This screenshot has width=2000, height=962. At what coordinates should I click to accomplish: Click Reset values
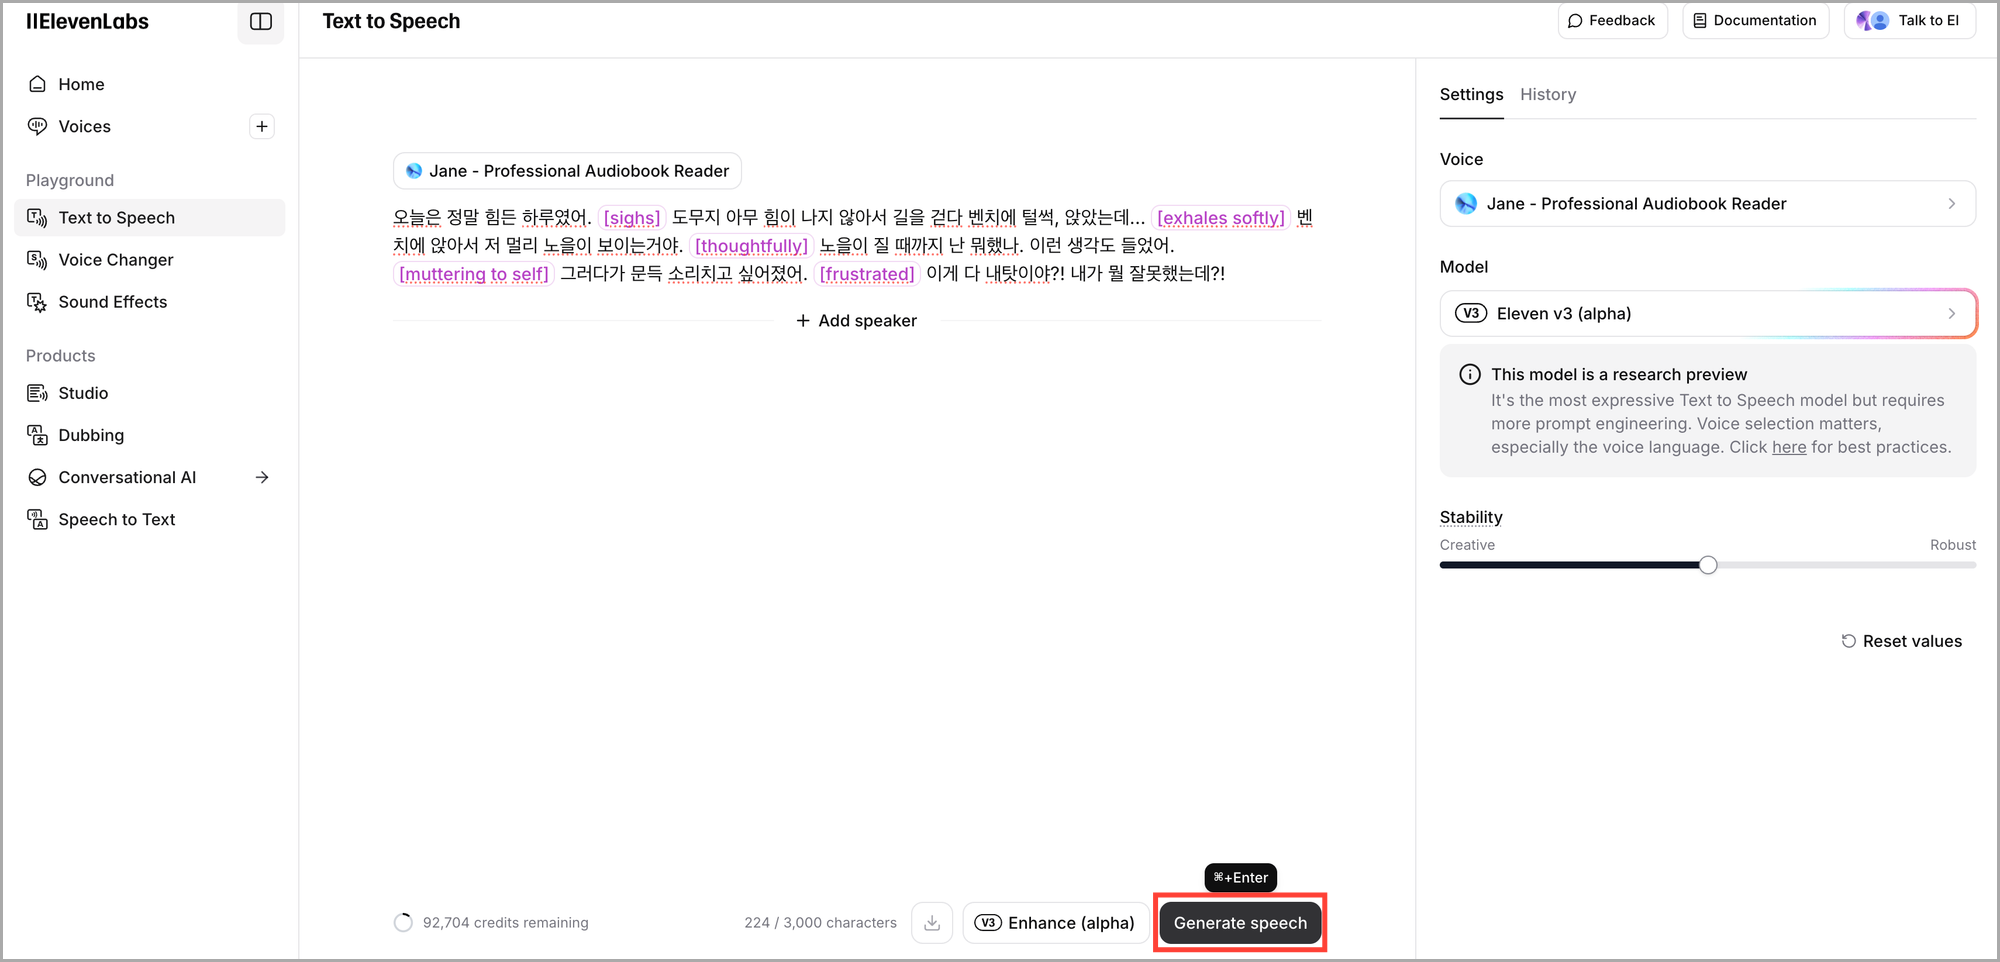(1902, 641)
